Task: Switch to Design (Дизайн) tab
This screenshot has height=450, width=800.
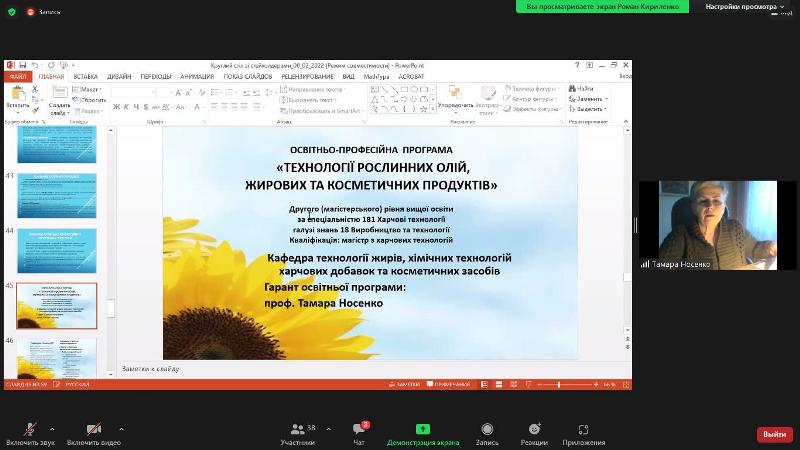Action: [x=119, y=77]
